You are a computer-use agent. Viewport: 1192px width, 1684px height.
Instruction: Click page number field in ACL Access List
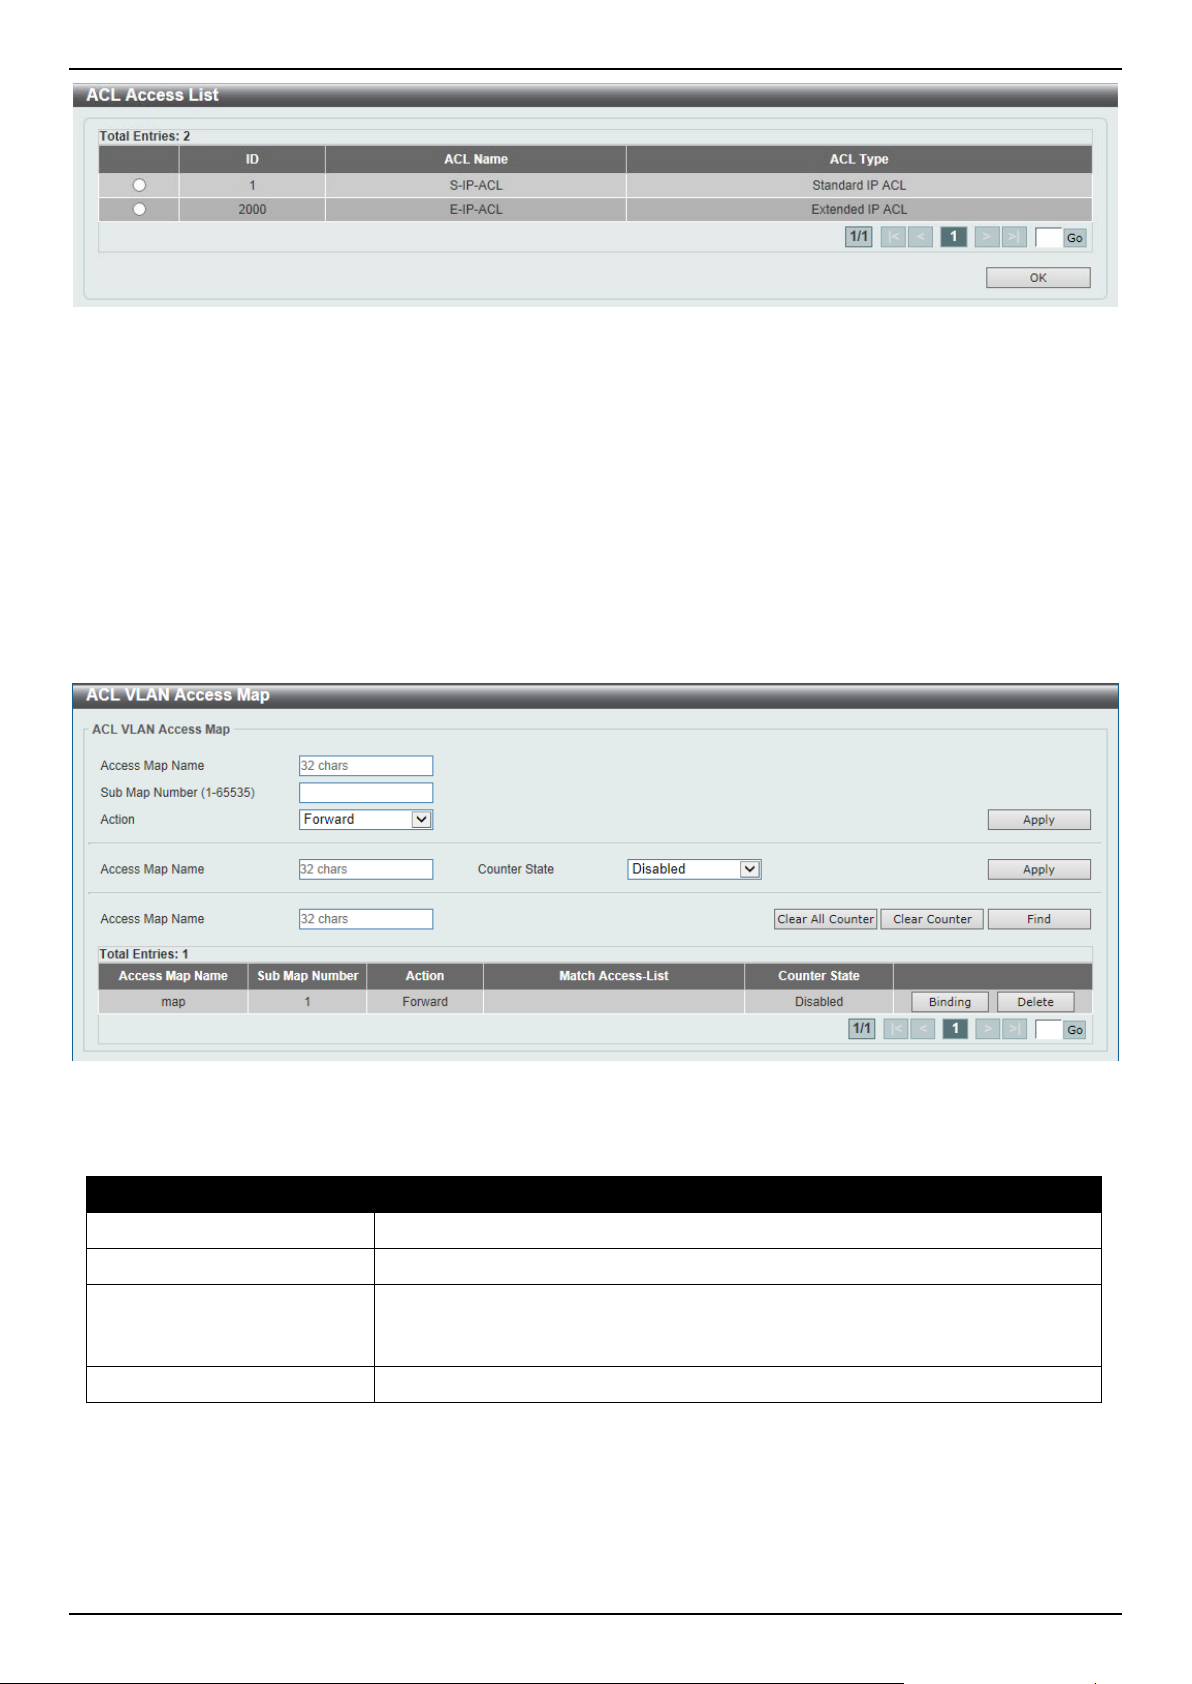[x=1048, y=238]
